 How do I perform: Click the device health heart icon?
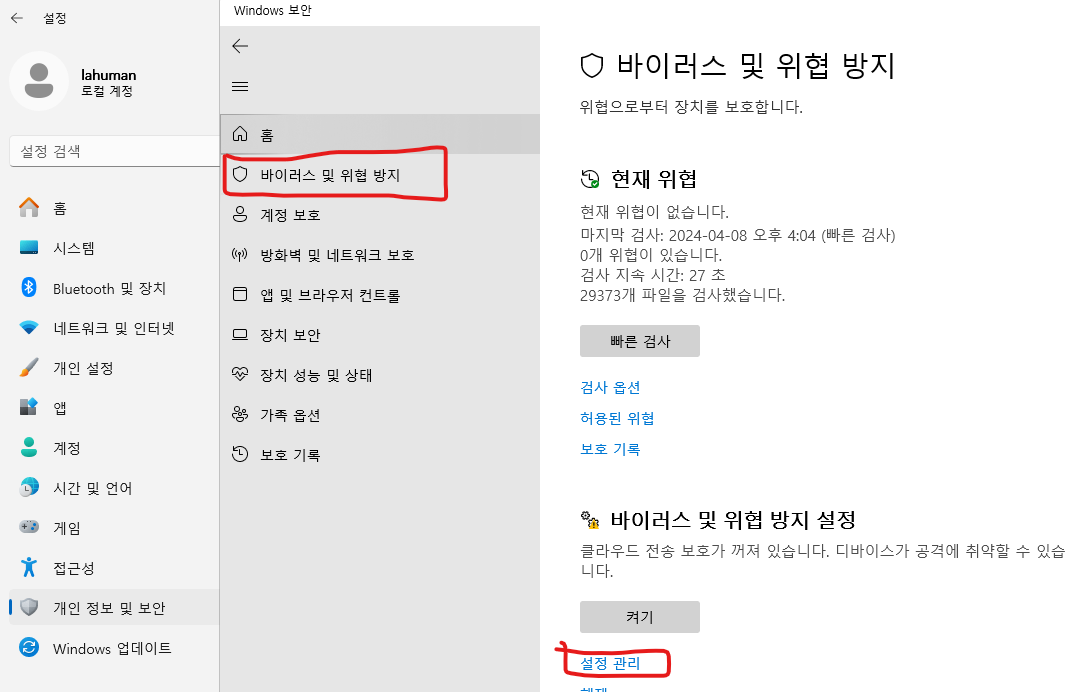240,374
